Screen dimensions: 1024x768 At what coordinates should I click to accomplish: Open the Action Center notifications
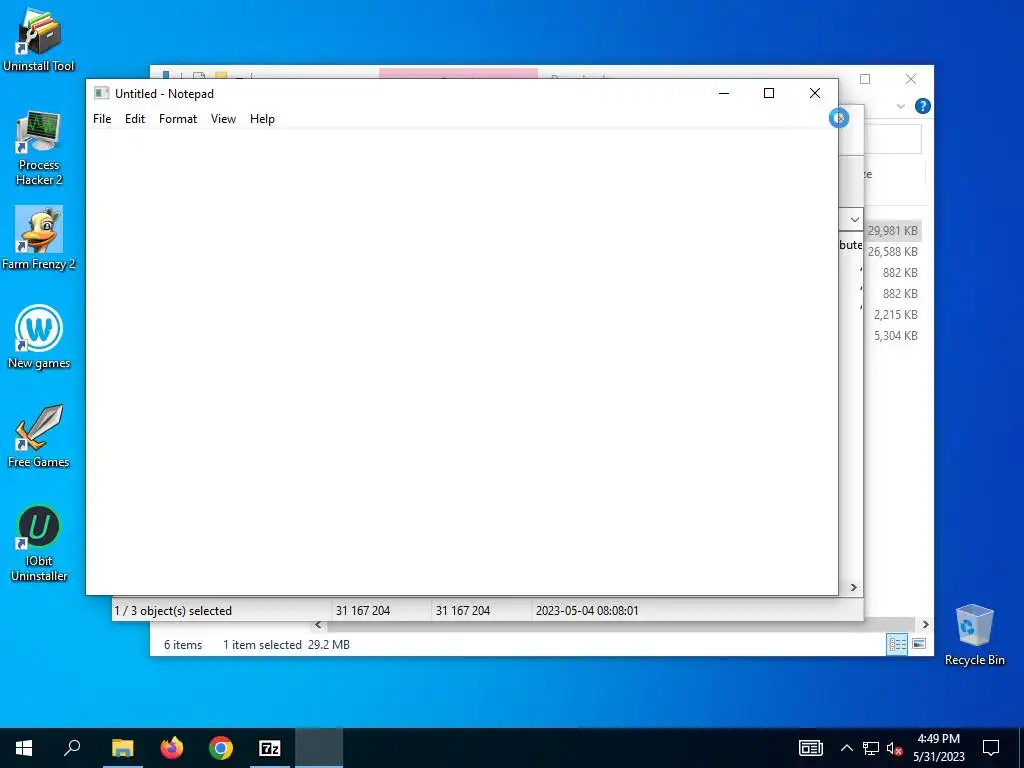tap(991, 748)
